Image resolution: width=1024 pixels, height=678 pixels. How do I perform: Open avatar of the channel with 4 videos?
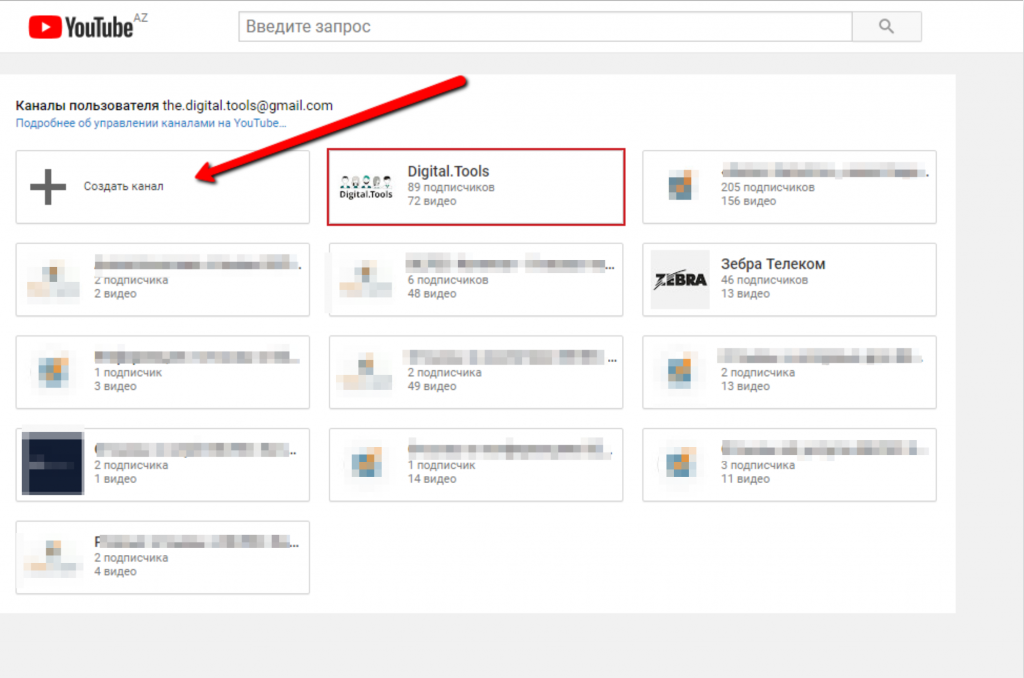[x=53, y=557]
